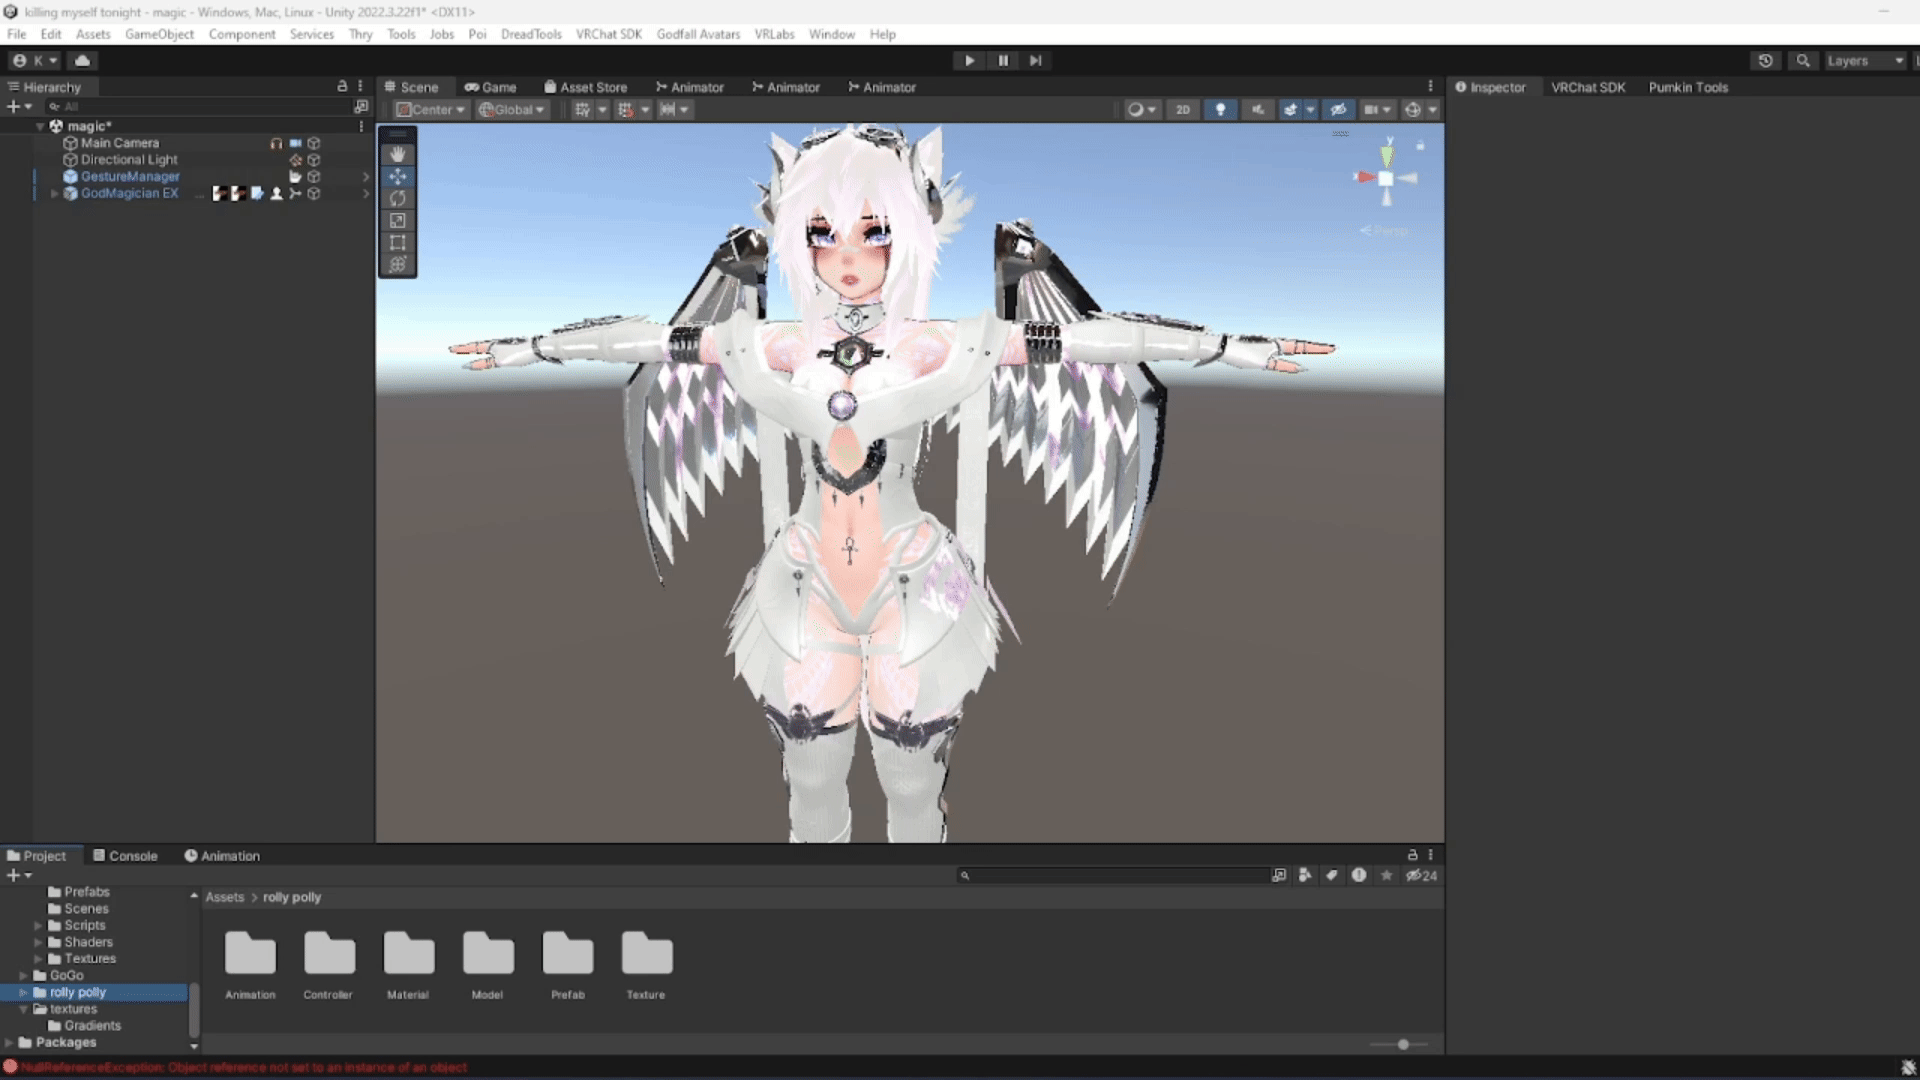Select the Rect transform tool
Image resolution: width=1920 pixels, height=1080 pixels.
pos(398,242)
